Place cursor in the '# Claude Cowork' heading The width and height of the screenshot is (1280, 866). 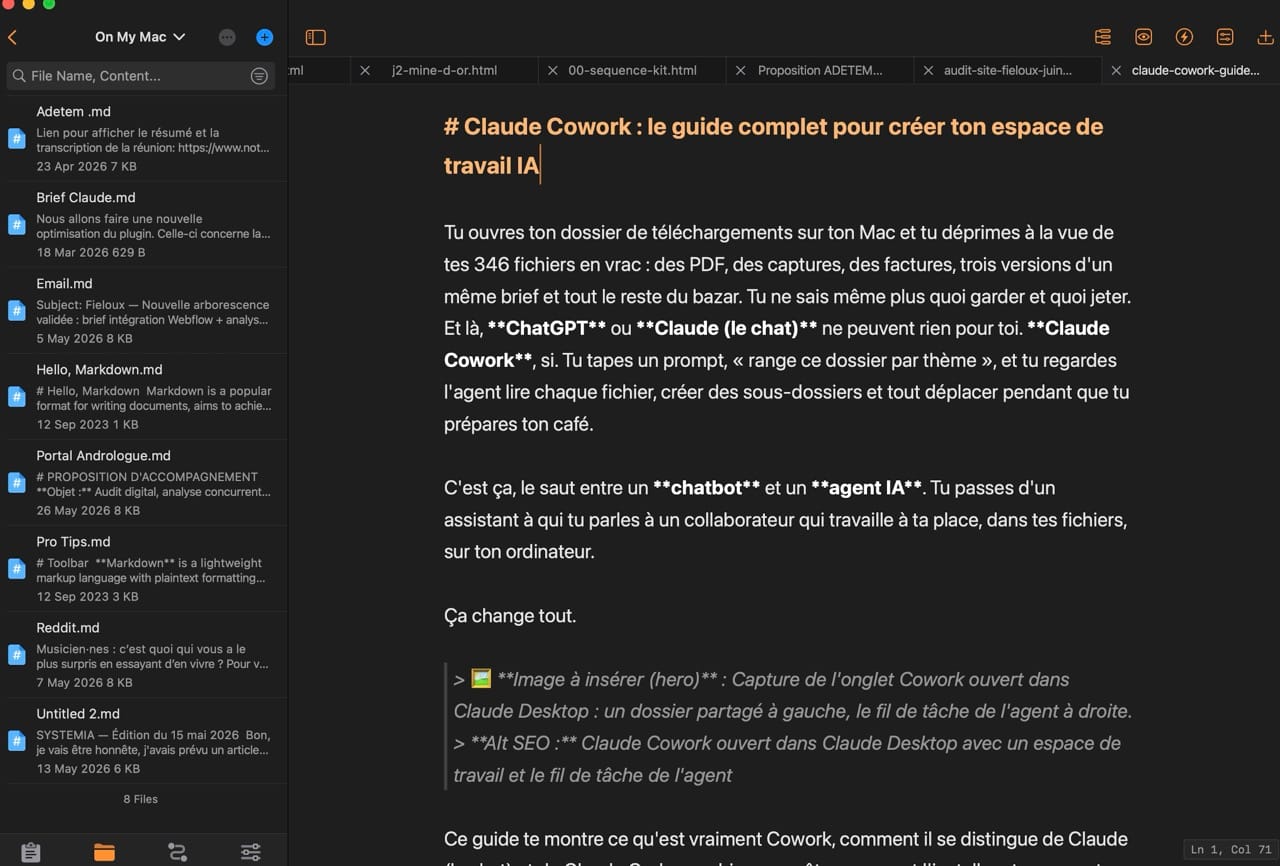coord(773,146)
